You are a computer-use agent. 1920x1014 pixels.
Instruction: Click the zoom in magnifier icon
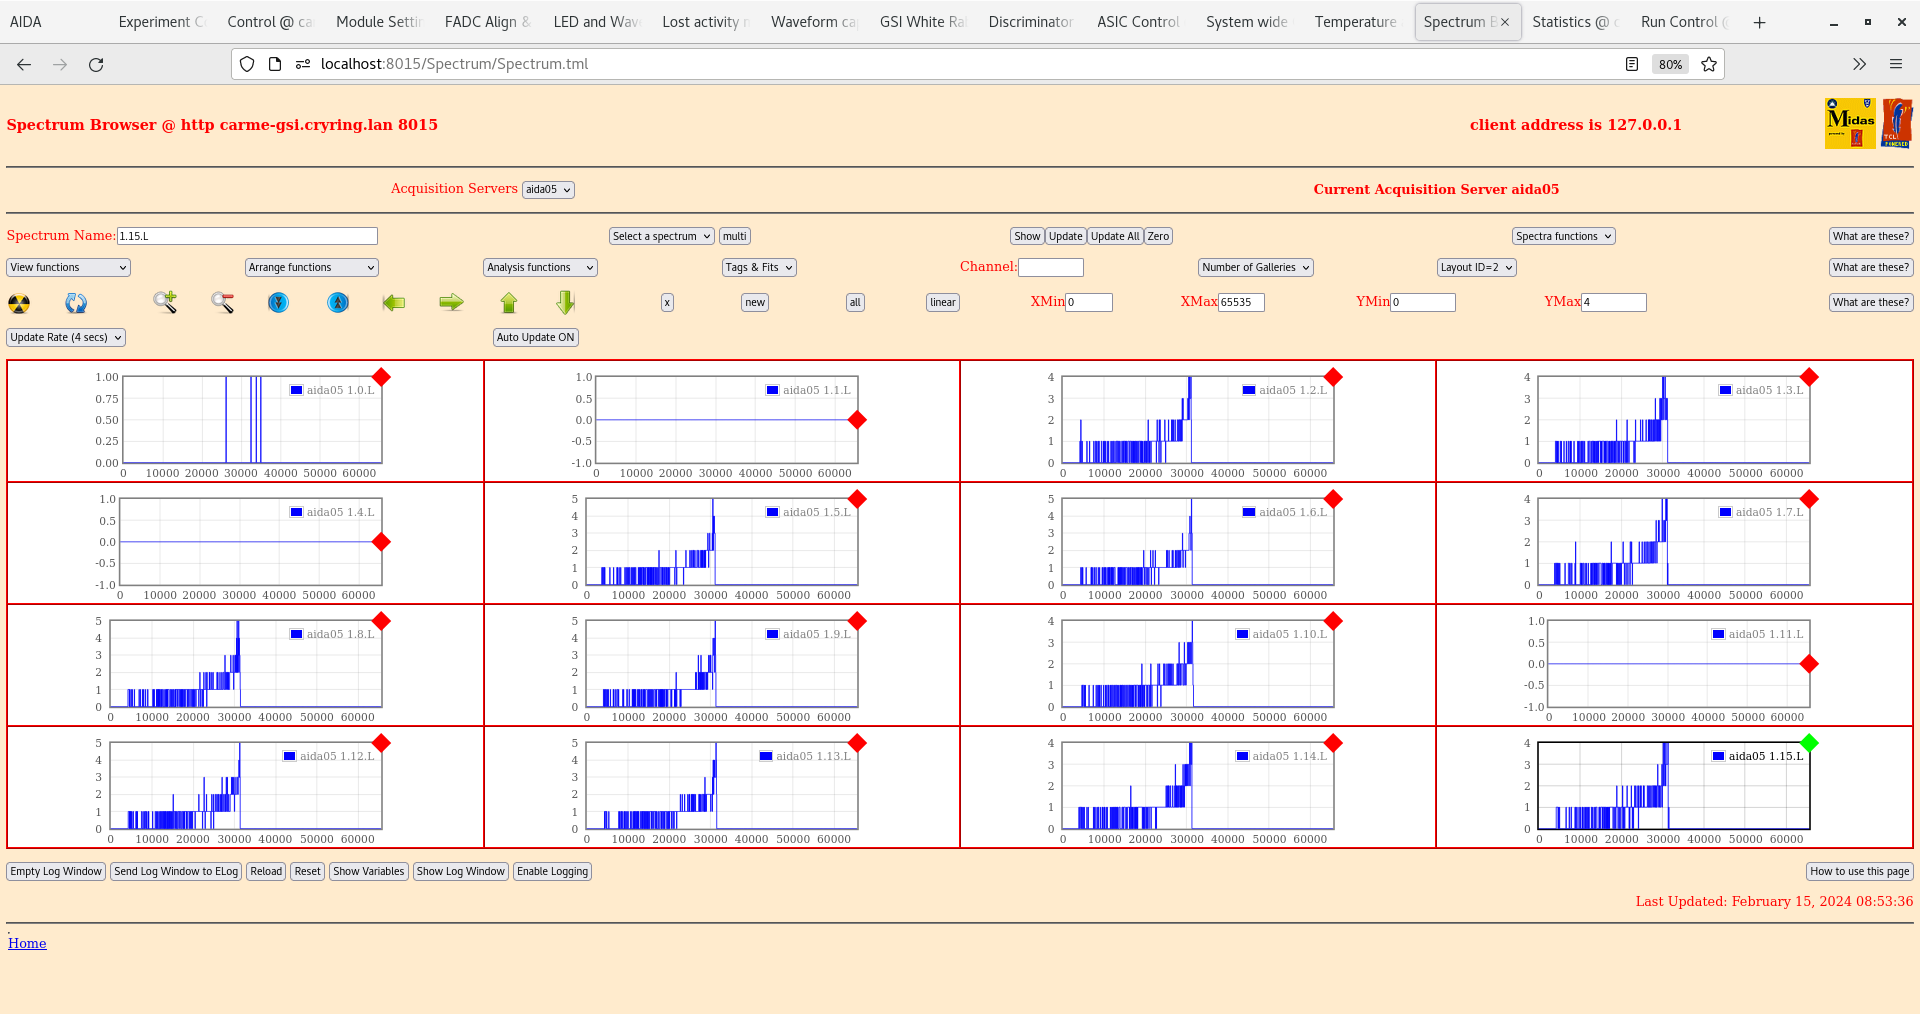click(165, 302)
